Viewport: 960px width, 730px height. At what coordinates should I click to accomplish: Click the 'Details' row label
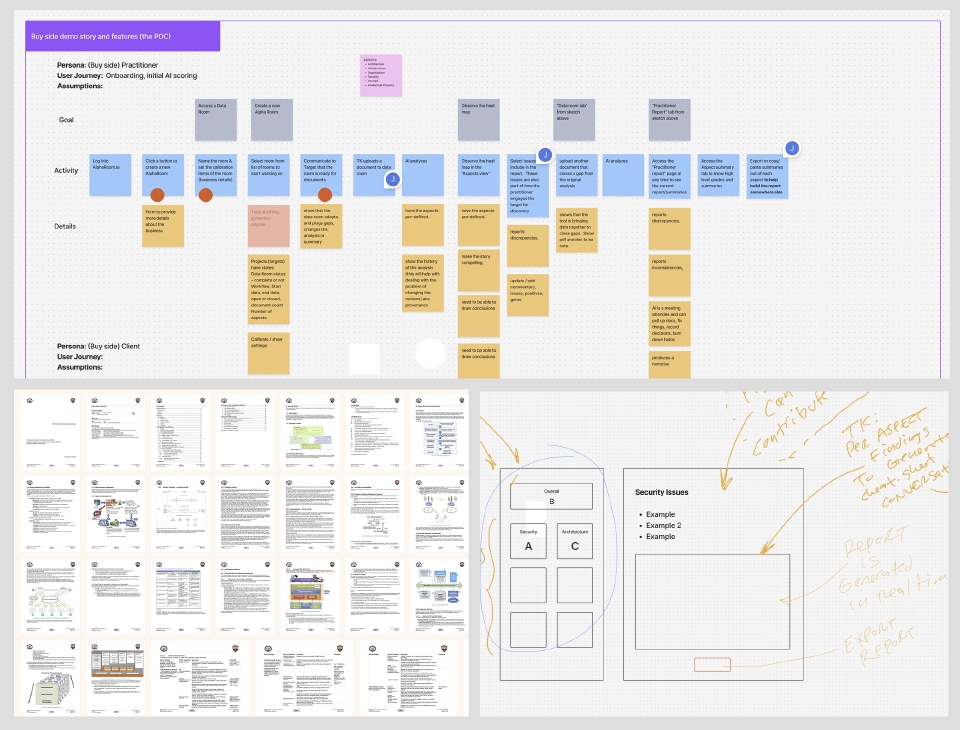point(65,227)
